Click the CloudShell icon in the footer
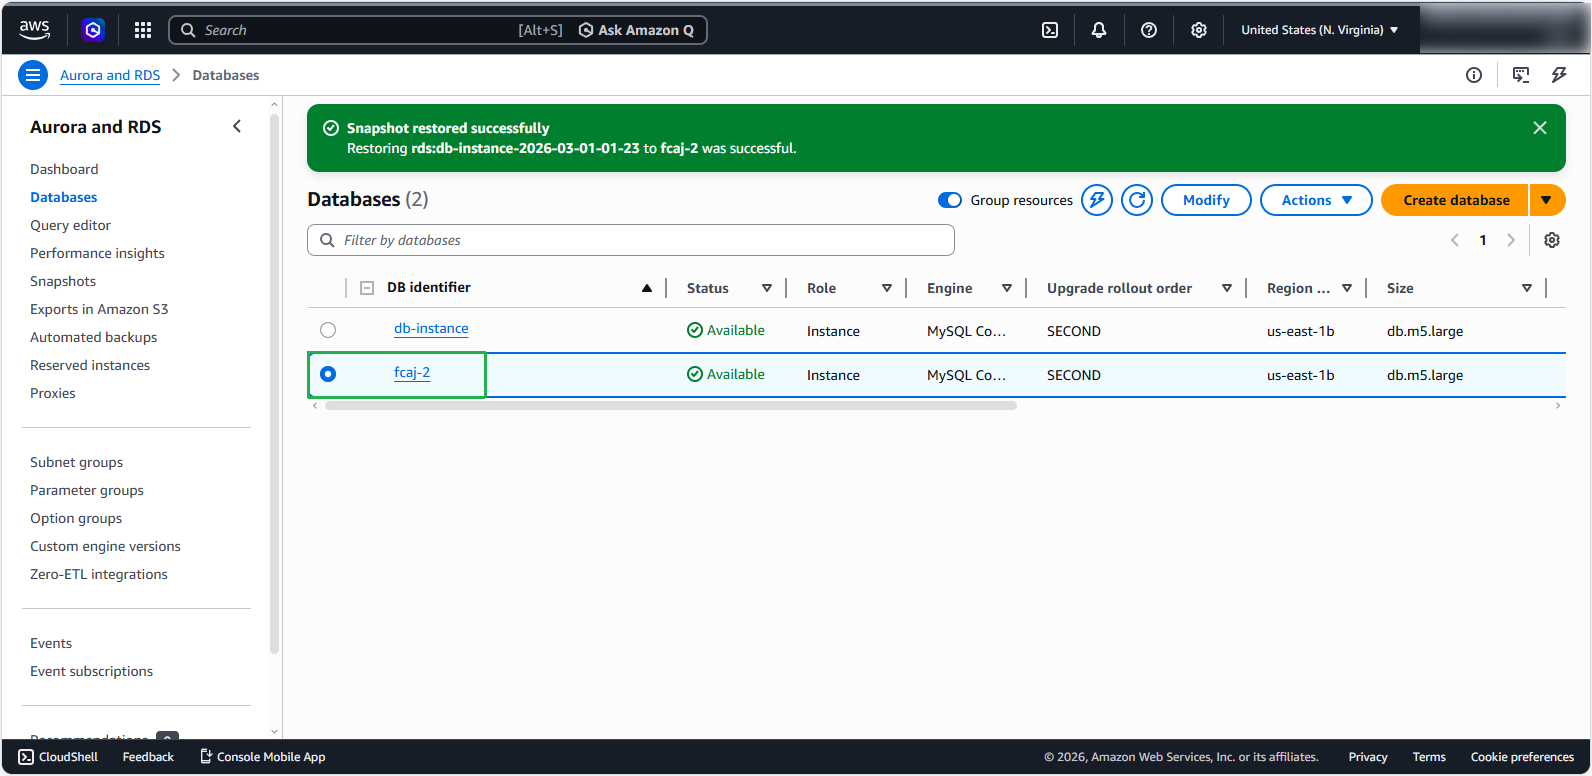The width and height of the screenshot is (1592, 776). pos(26,757)
